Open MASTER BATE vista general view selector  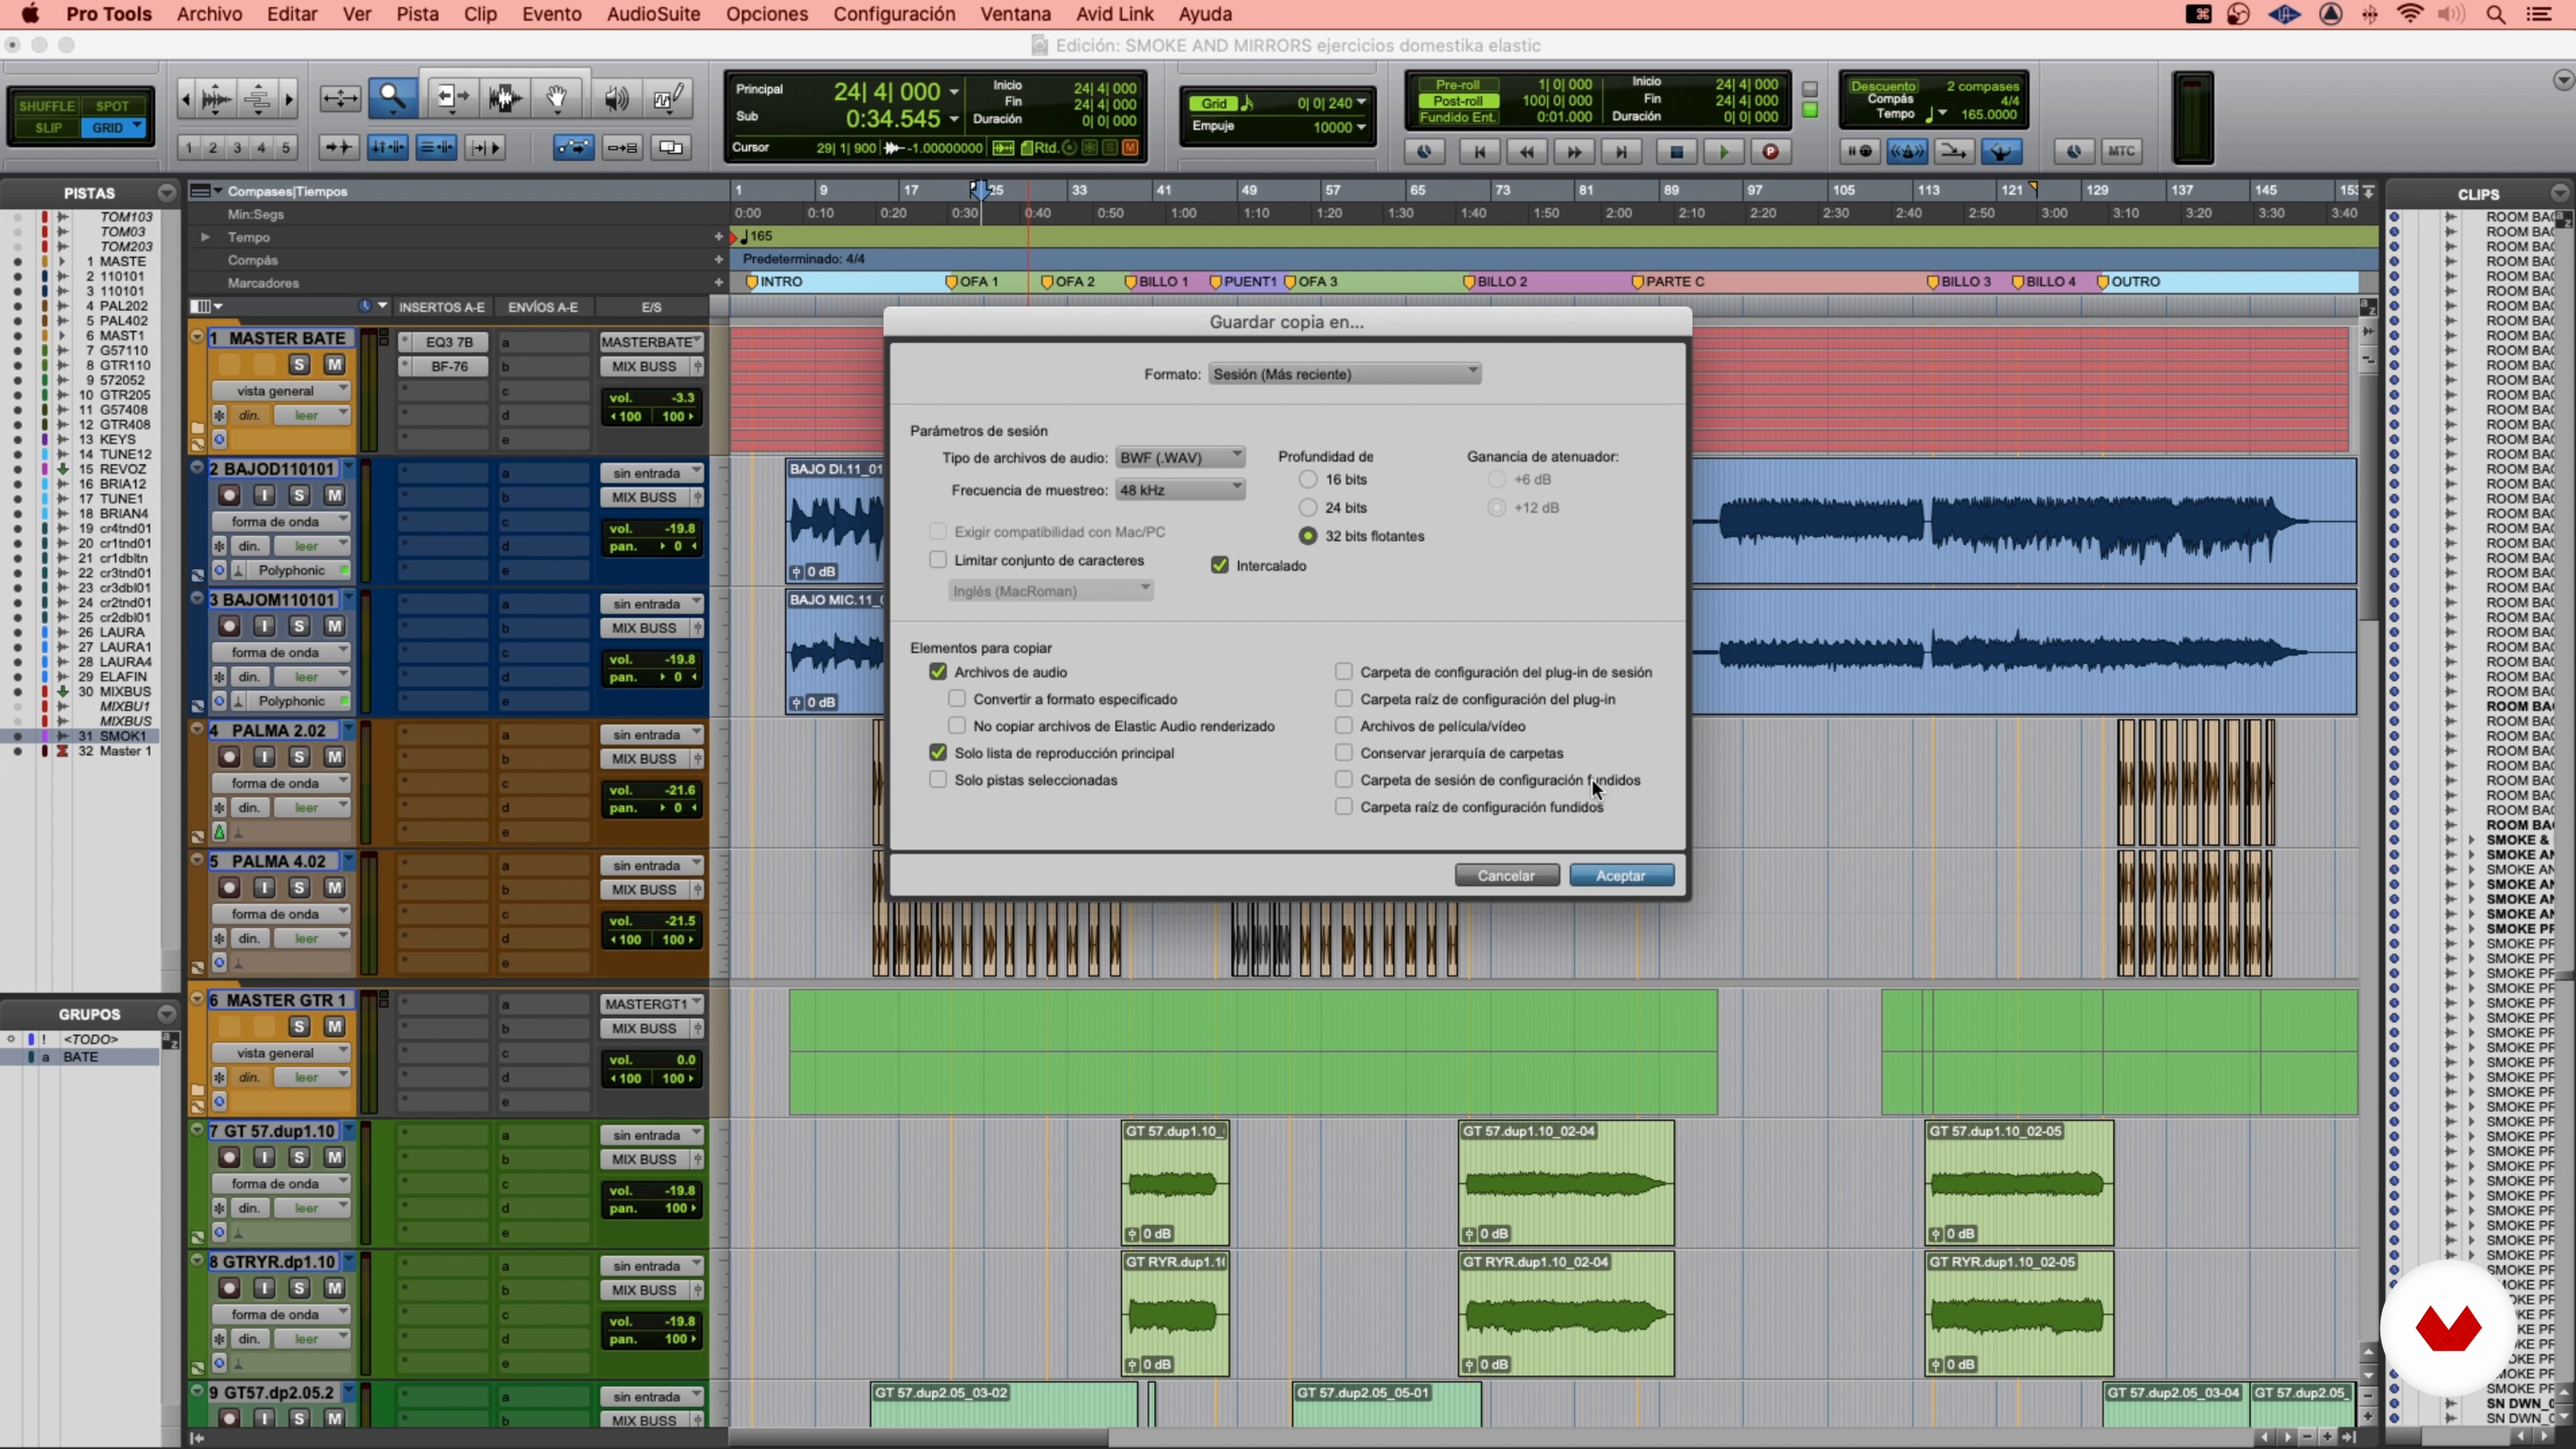(x=280, y=391)
